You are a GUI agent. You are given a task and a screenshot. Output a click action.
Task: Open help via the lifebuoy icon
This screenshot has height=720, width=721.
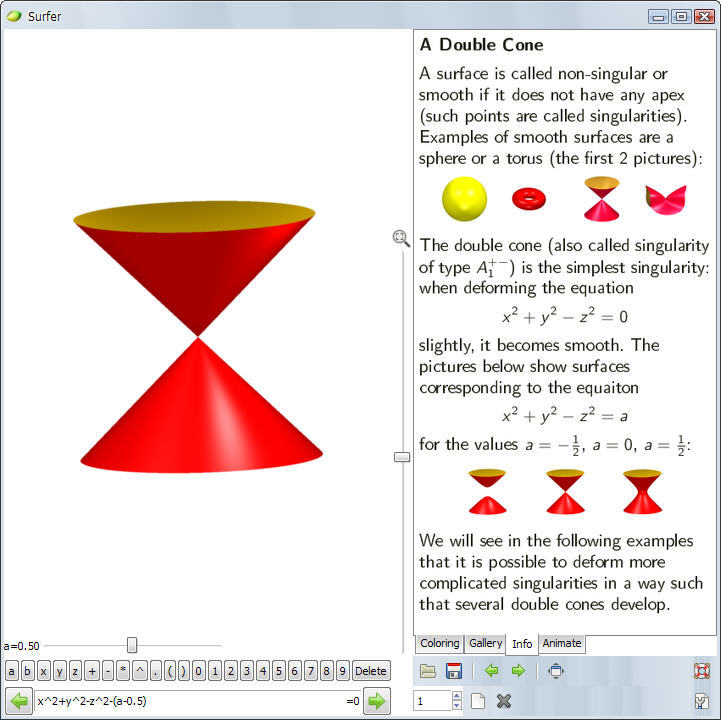point(702,671)
